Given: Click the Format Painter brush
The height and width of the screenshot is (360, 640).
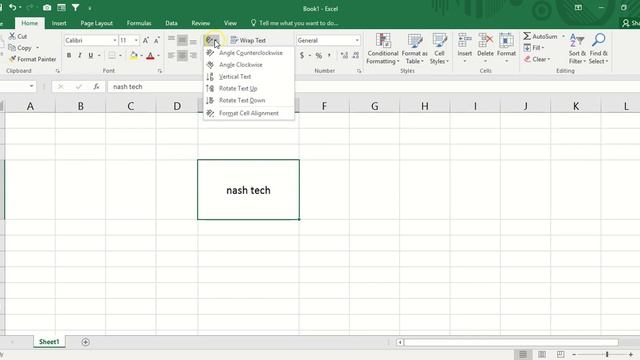Looking at the screenshot, I should 12,59.
